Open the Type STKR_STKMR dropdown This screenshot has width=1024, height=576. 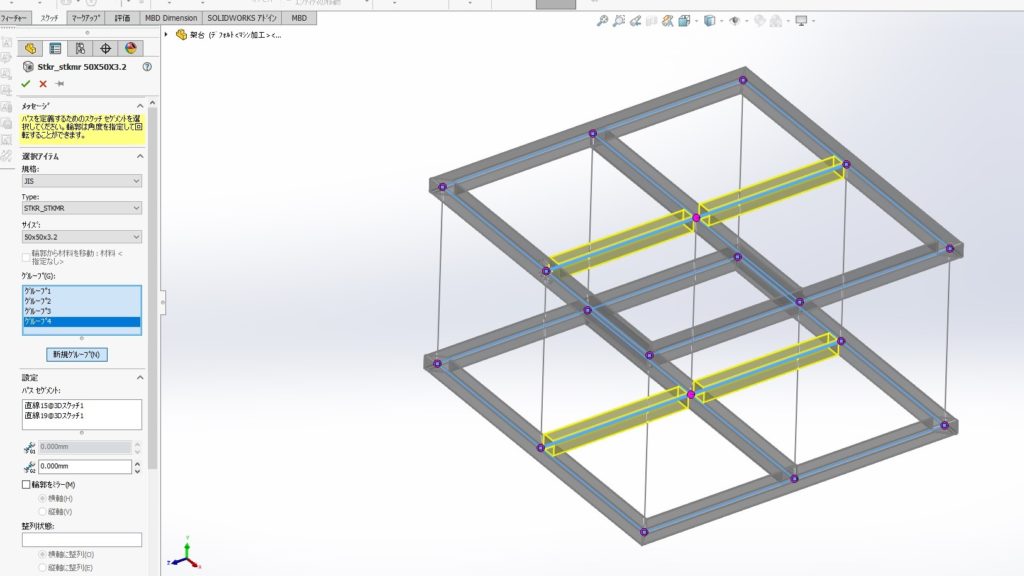(81, 208)
